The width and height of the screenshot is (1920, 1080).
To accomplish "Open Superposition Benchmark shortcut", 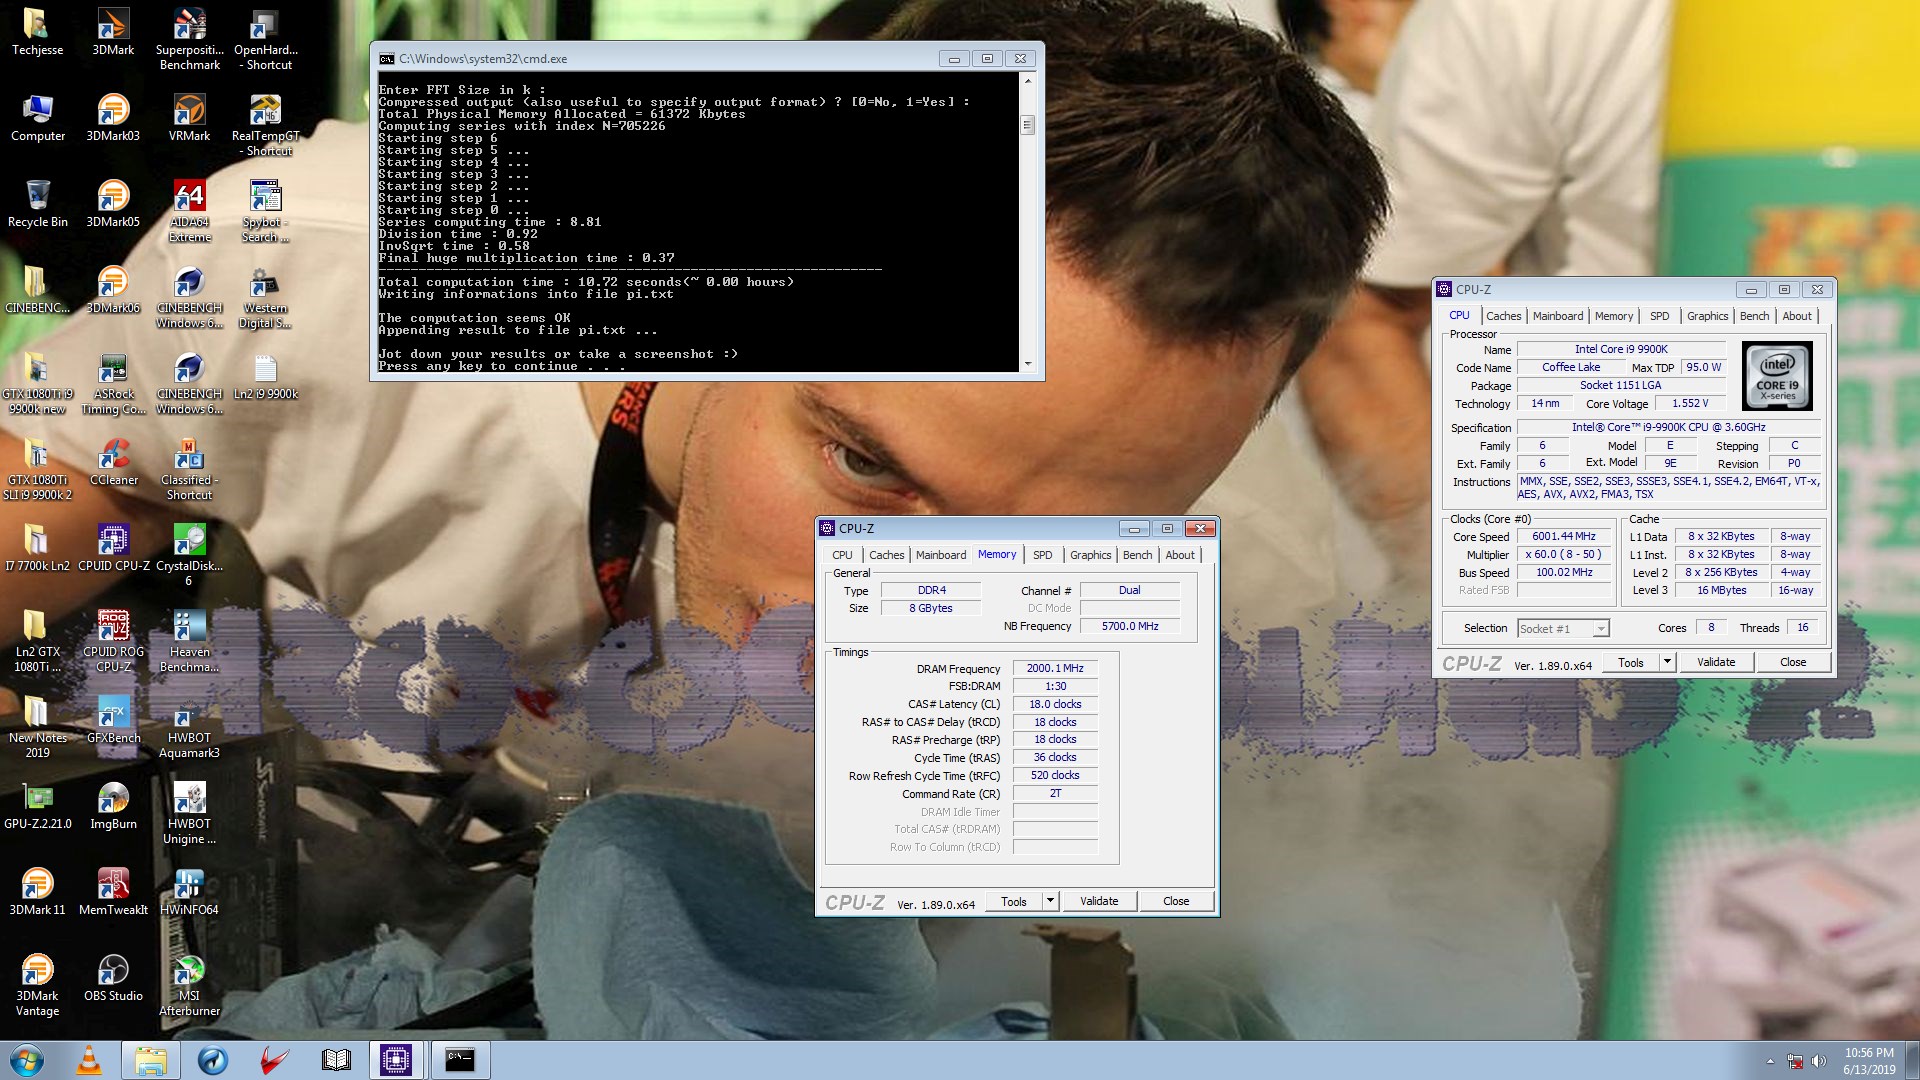I will [x=189, y=39].
